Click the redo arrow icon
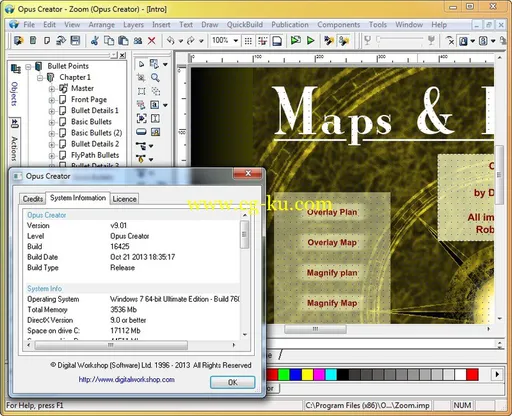 [191, 41]
